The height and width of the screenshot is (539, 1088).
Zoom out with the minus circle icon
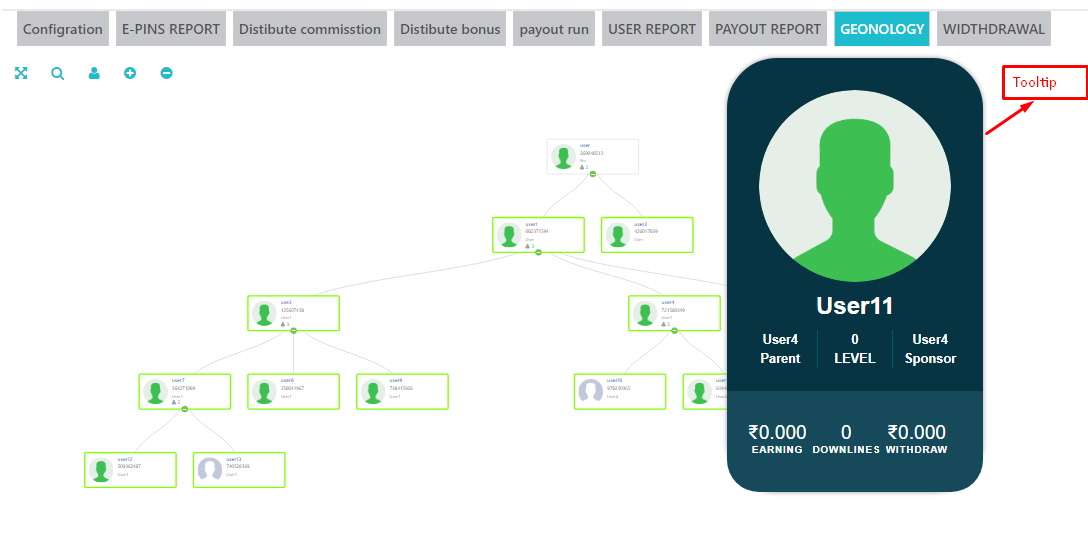pyautogui.click(x=166, y=73)
